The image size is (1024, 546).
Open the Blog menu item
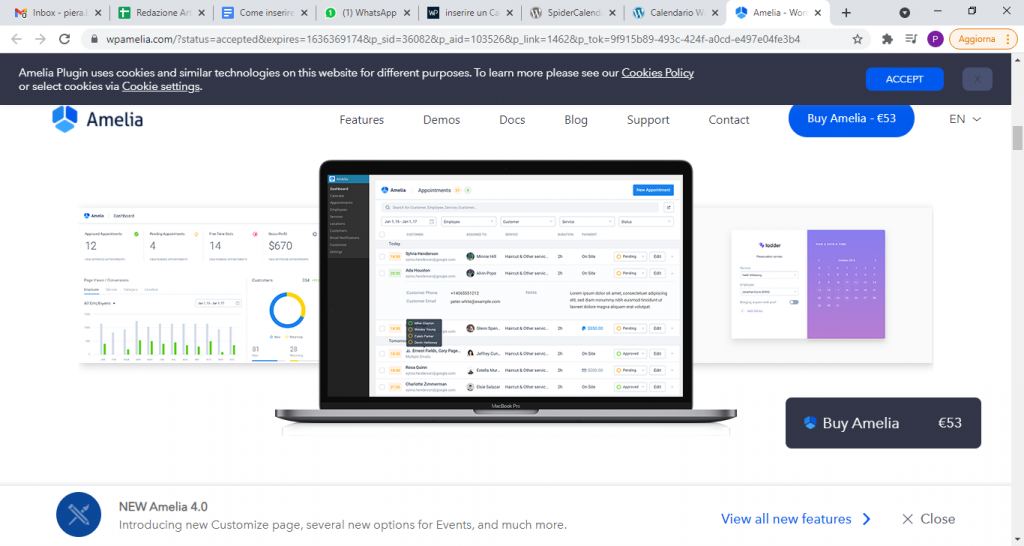click(576, 120)
